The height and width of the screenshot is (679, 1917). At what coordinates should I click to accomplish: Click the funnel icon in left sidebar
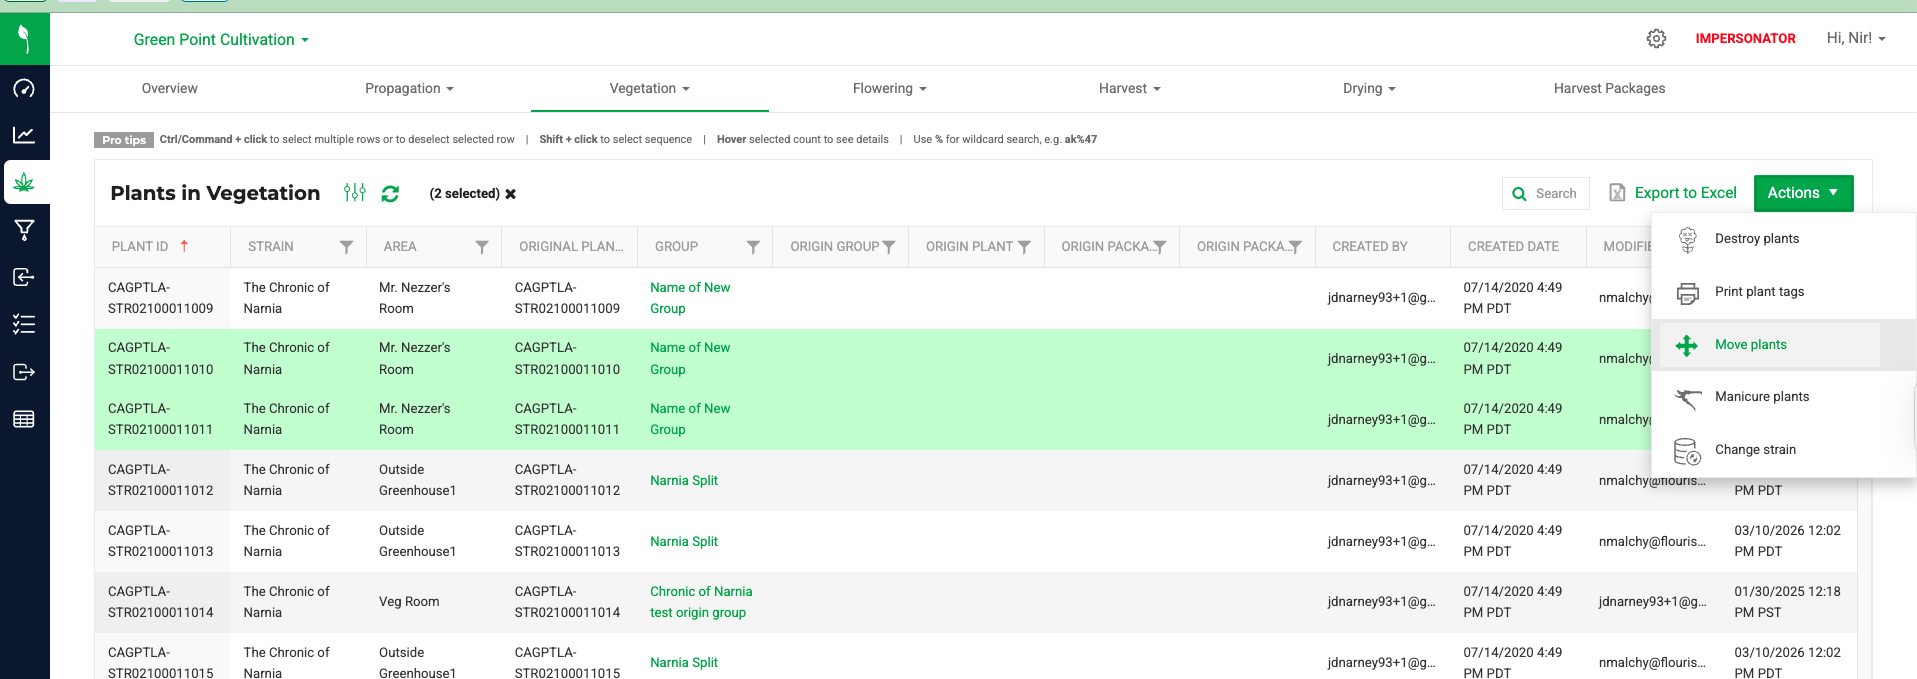point(24,230)
